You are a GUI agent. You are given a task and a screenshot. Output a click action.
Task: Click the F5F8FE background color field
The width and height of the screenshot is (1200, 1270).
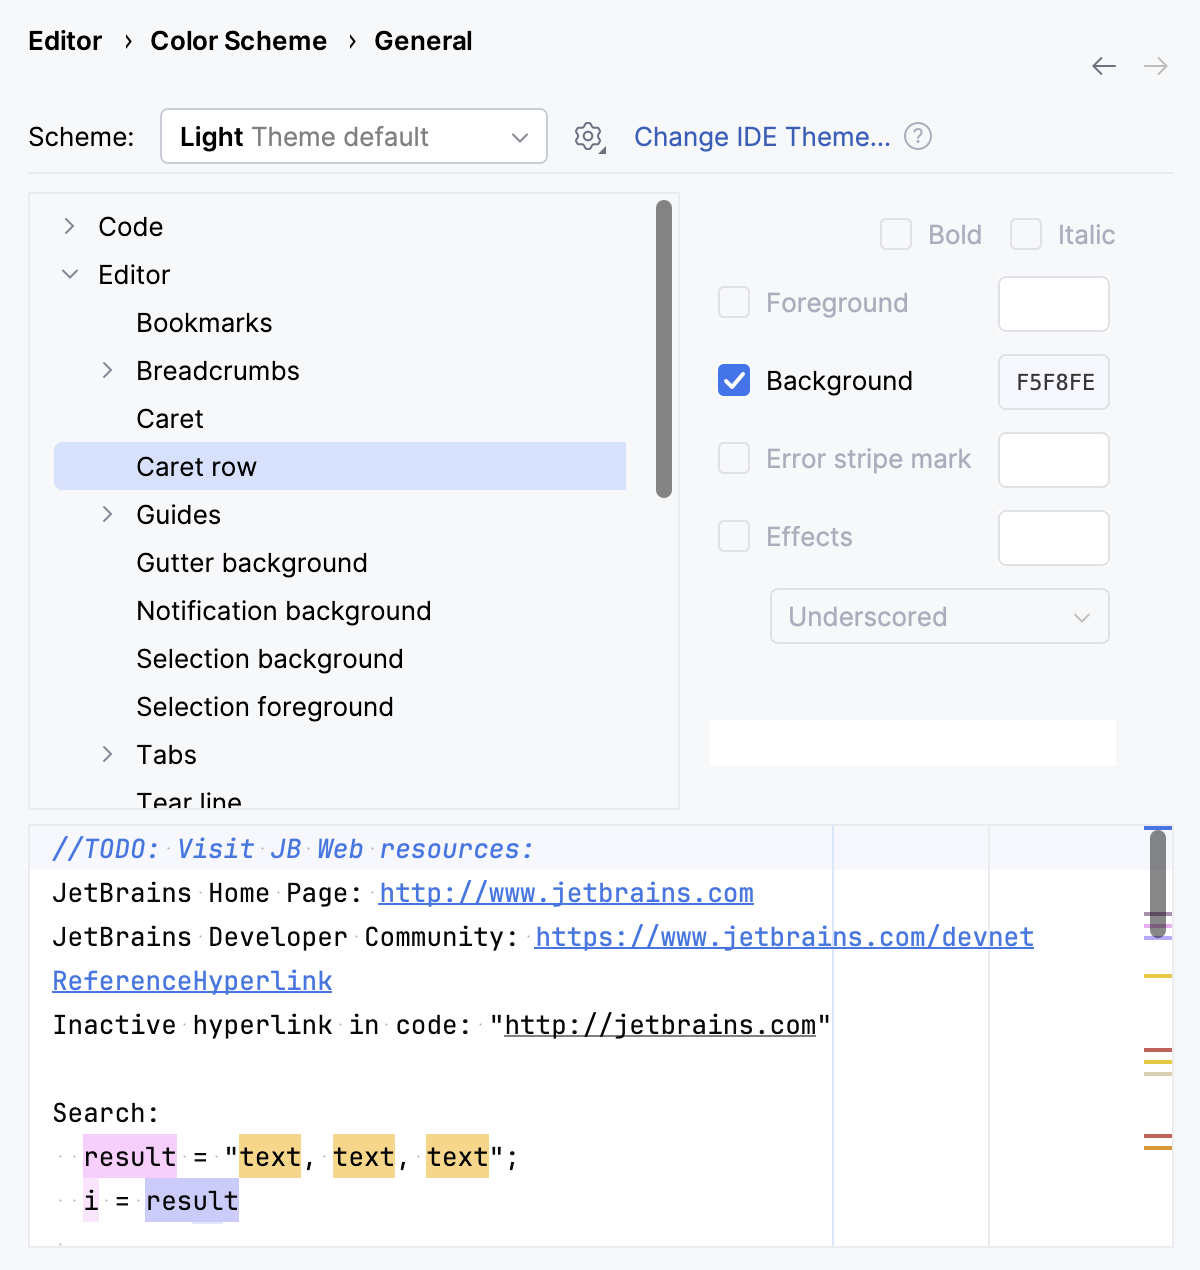(1053, 381)
